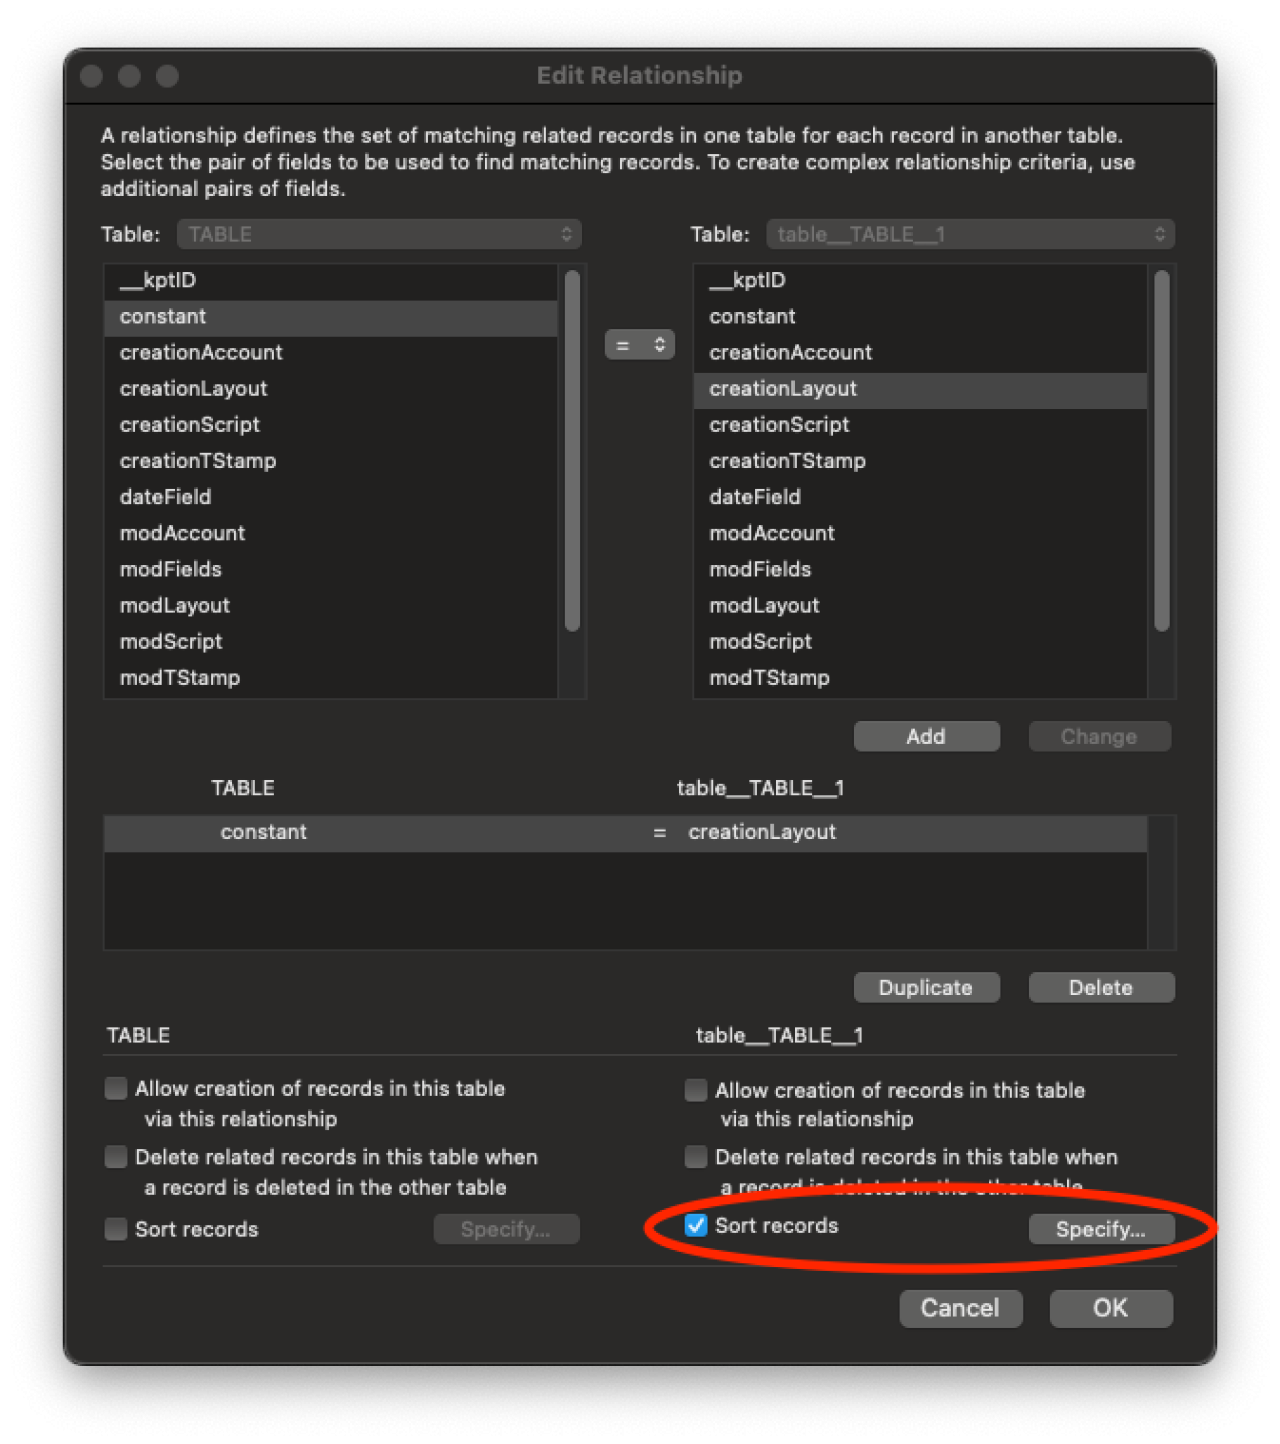Viewport: 1280px width, 1444px height.
Task: Click the Add button to add the pair
Action: click(x=925, y=736)
